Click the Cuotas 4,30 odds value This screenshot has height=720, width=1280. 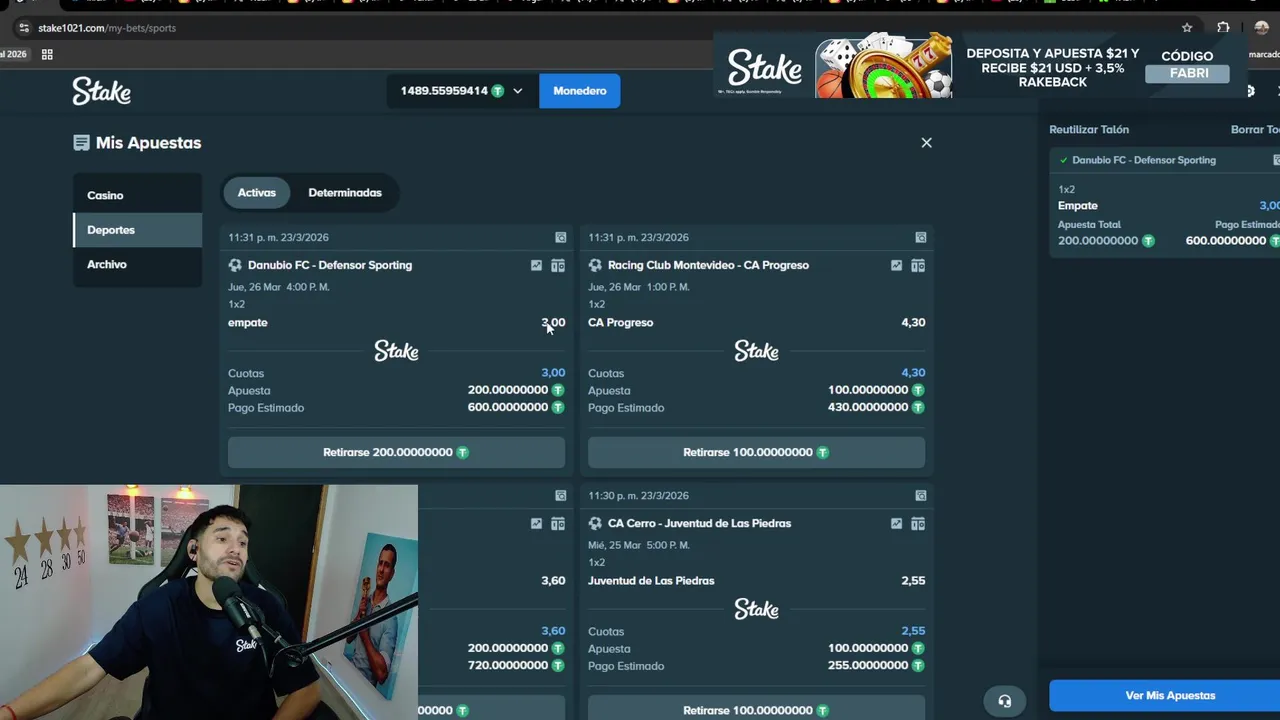coord(913,373)
